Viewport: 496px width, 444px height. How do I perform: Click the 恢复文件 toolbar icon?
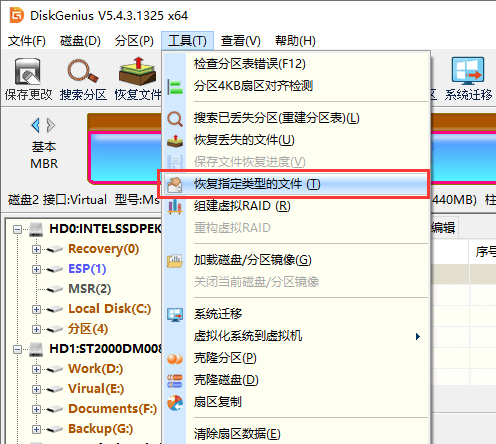[x=137, y=79]
